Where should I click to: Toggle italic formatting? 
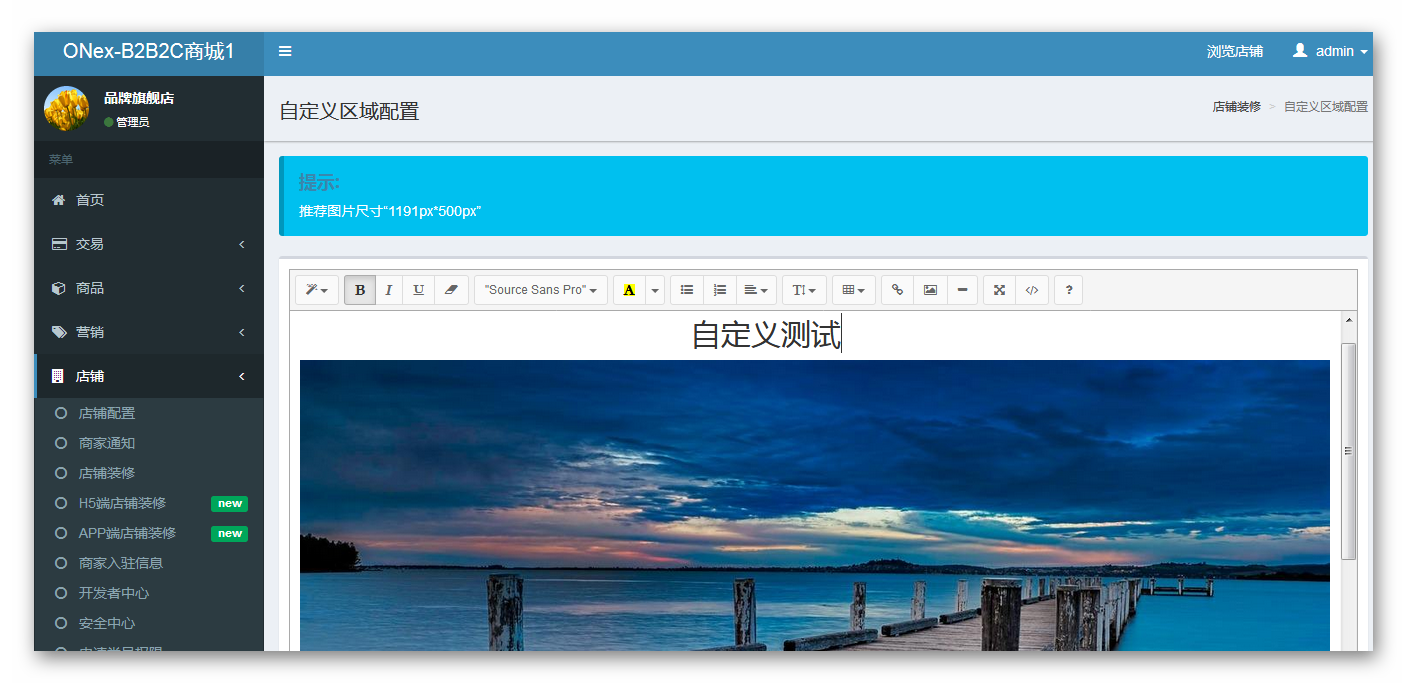pyautogui.click(x=389, y=290)
